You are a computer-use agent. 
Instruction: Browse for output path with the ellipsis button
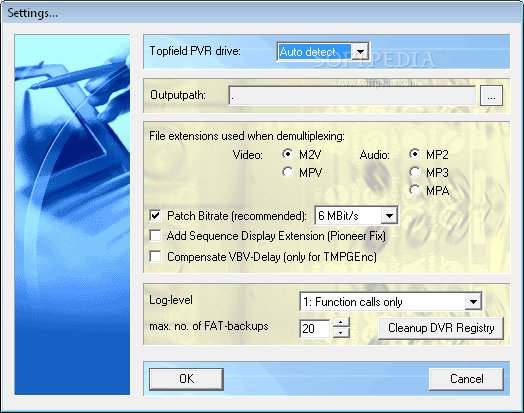point(491,96)
